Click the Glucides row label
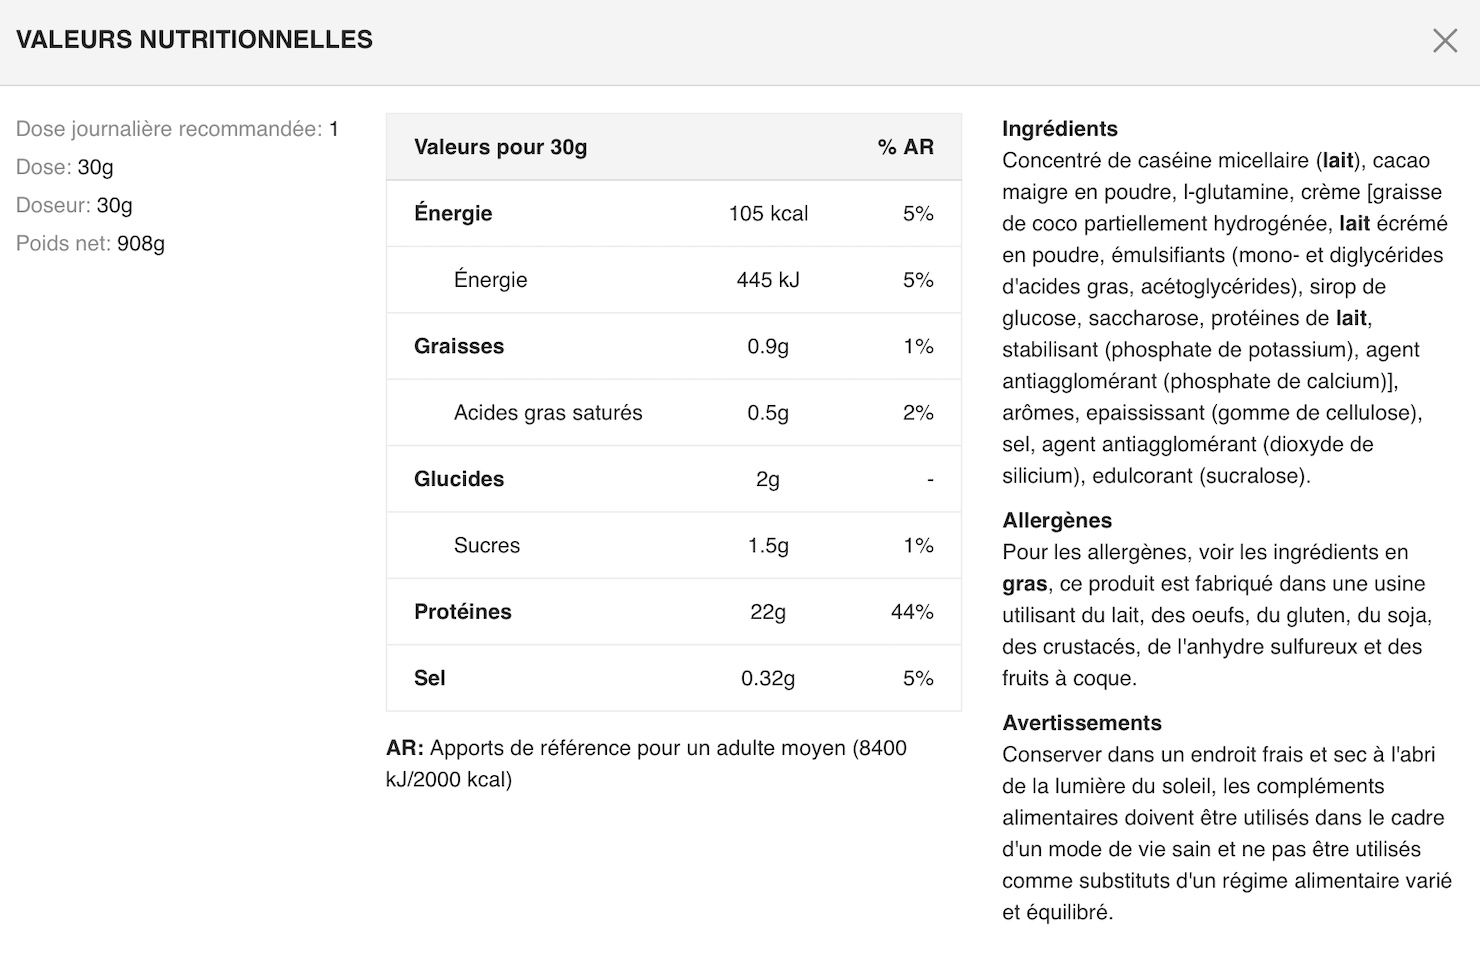This screenshot has width=1480, height=962. click(x=459, y=479)
